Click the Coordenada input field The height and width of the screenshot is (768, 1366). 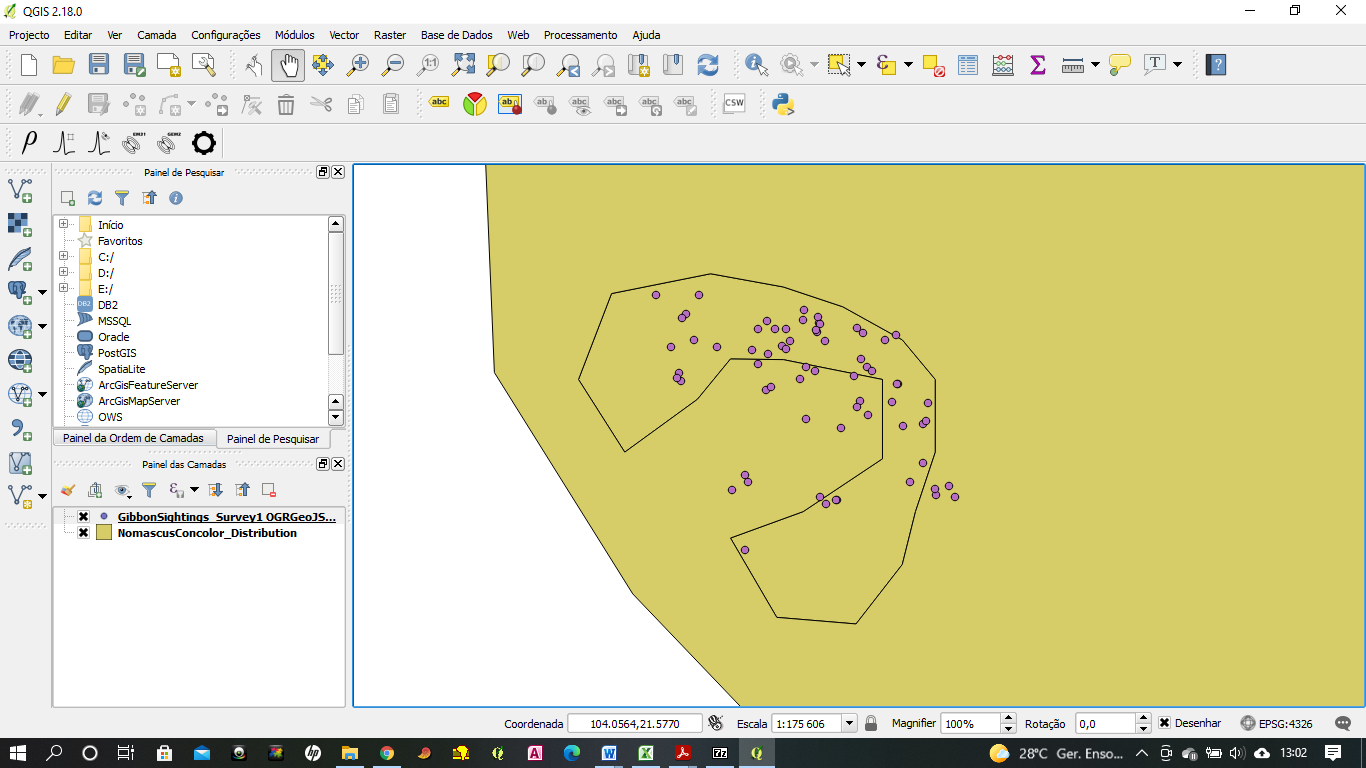click(x=635, y=723)
